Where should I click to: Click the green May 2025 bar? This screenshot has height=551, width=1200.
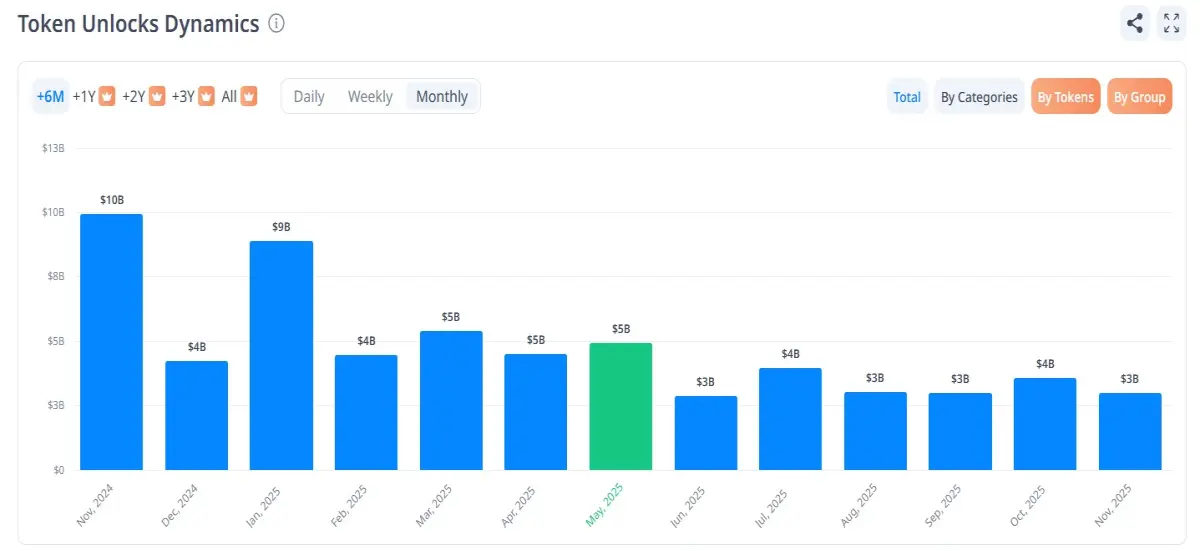click(621, 407)
